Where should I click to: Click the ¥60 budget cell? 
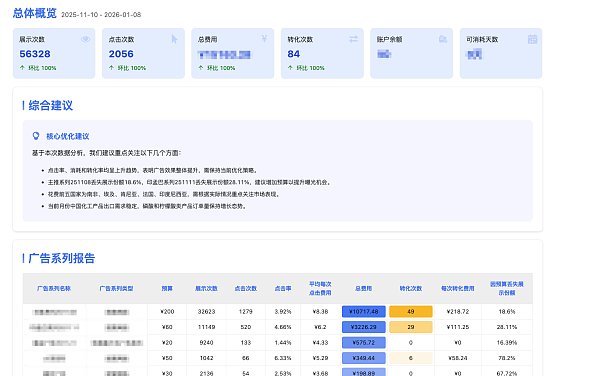point(167,327)
